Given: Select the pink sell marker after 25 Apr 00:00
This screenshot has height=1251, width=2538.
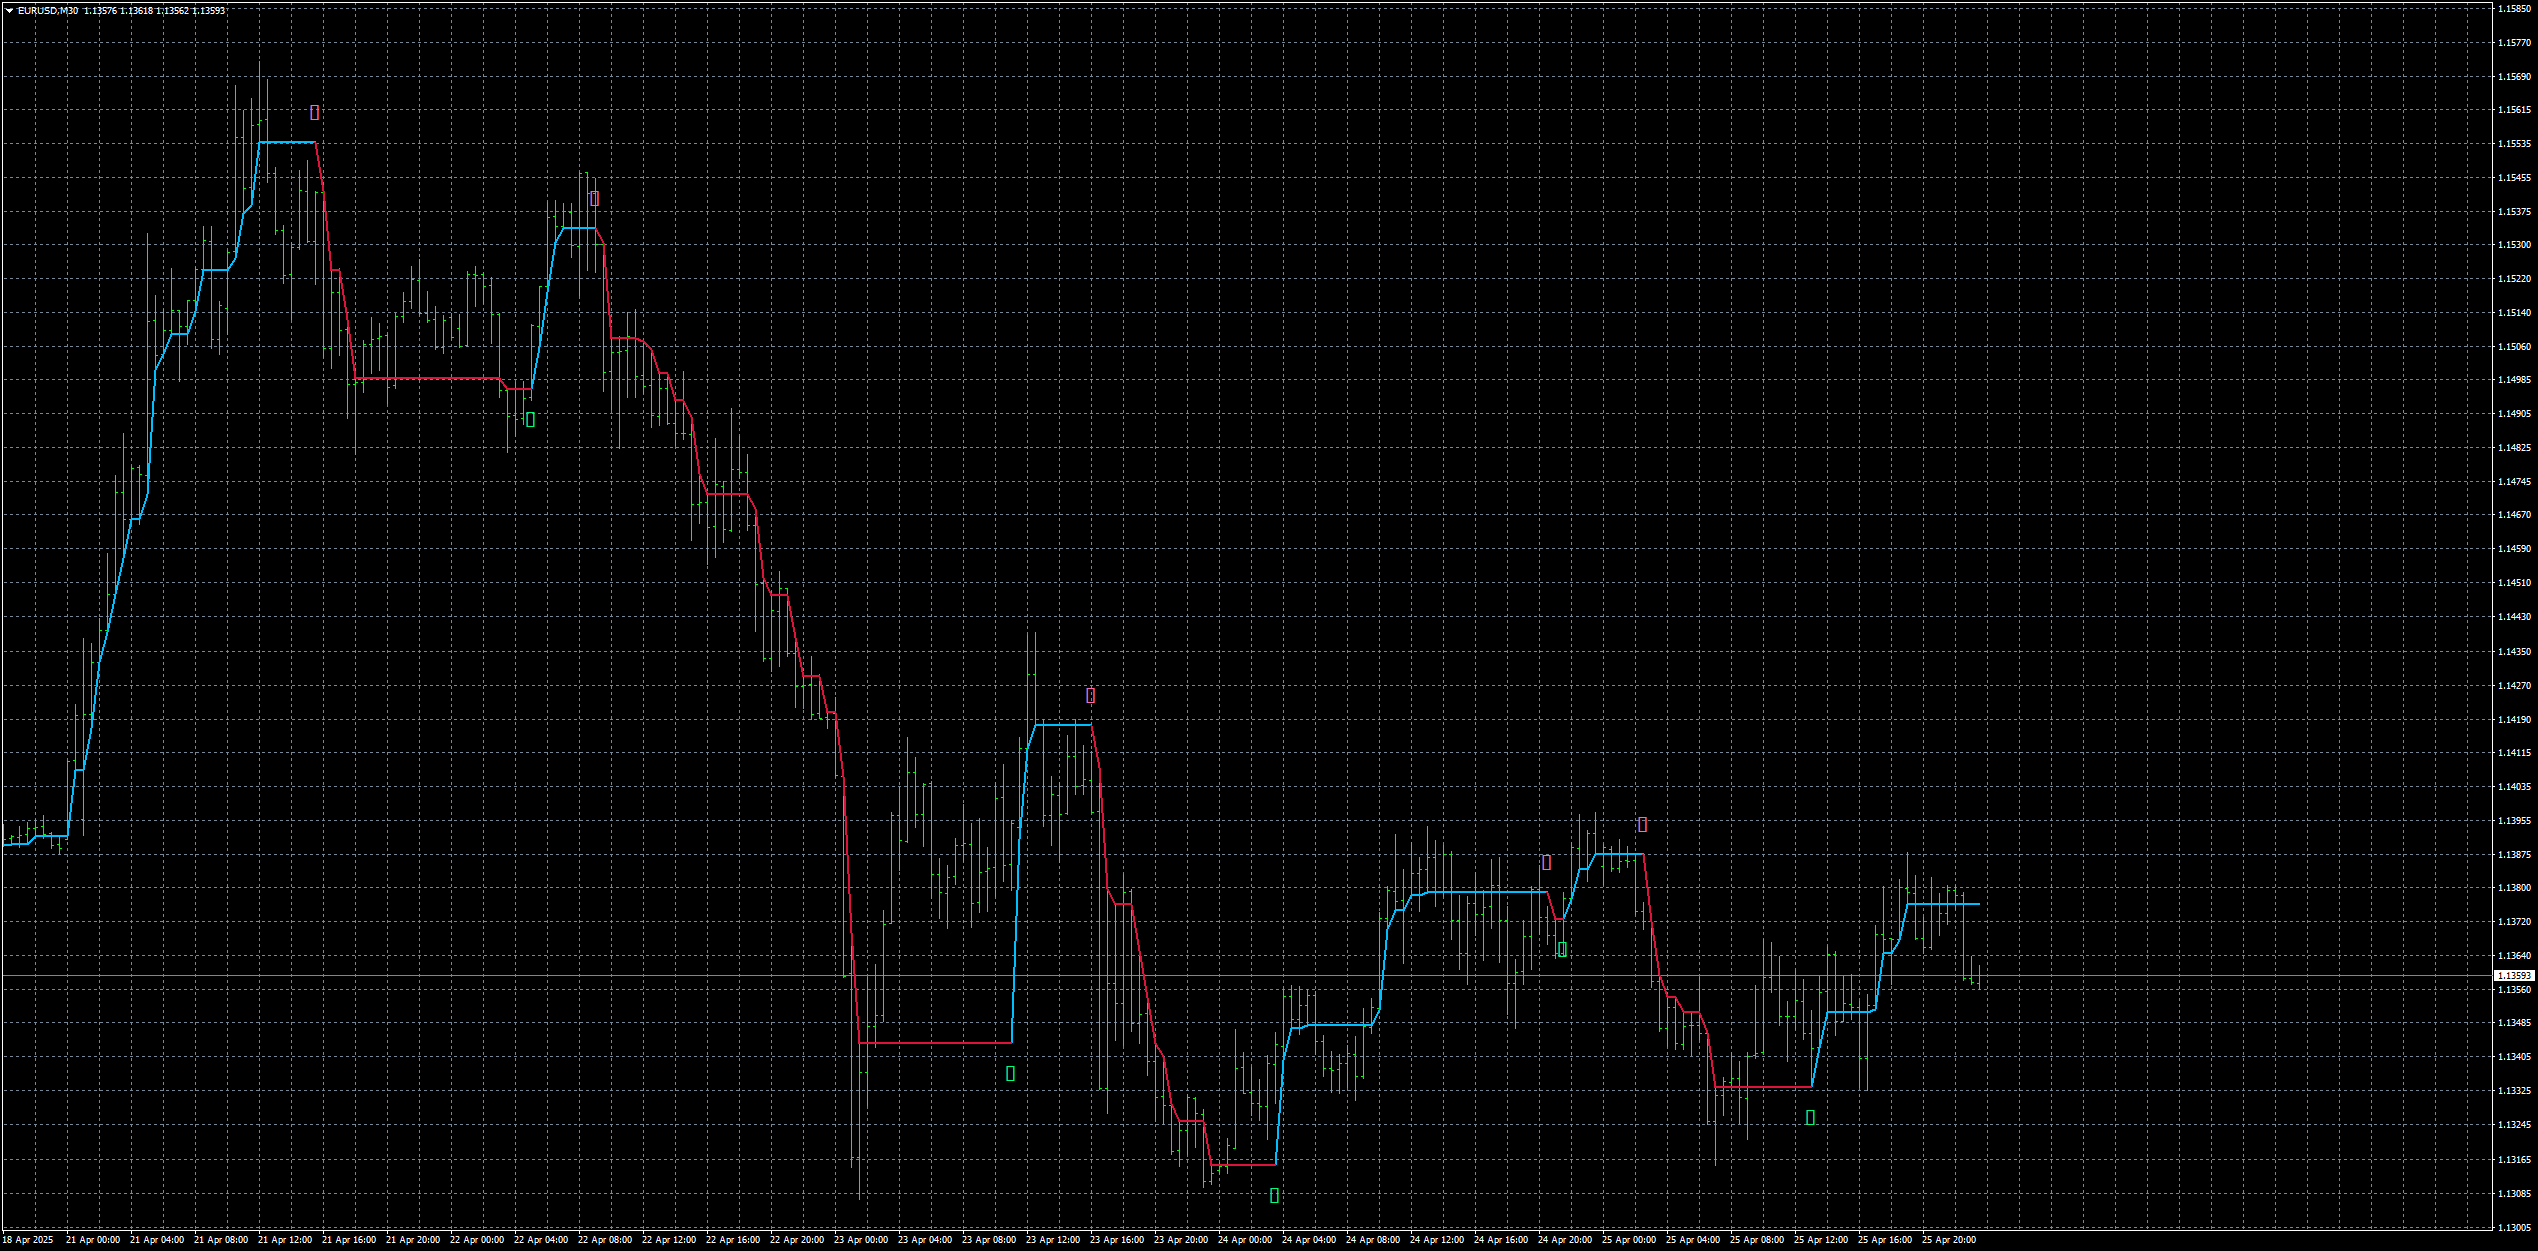Looking at the screenshot, I should coord(1643,825).
